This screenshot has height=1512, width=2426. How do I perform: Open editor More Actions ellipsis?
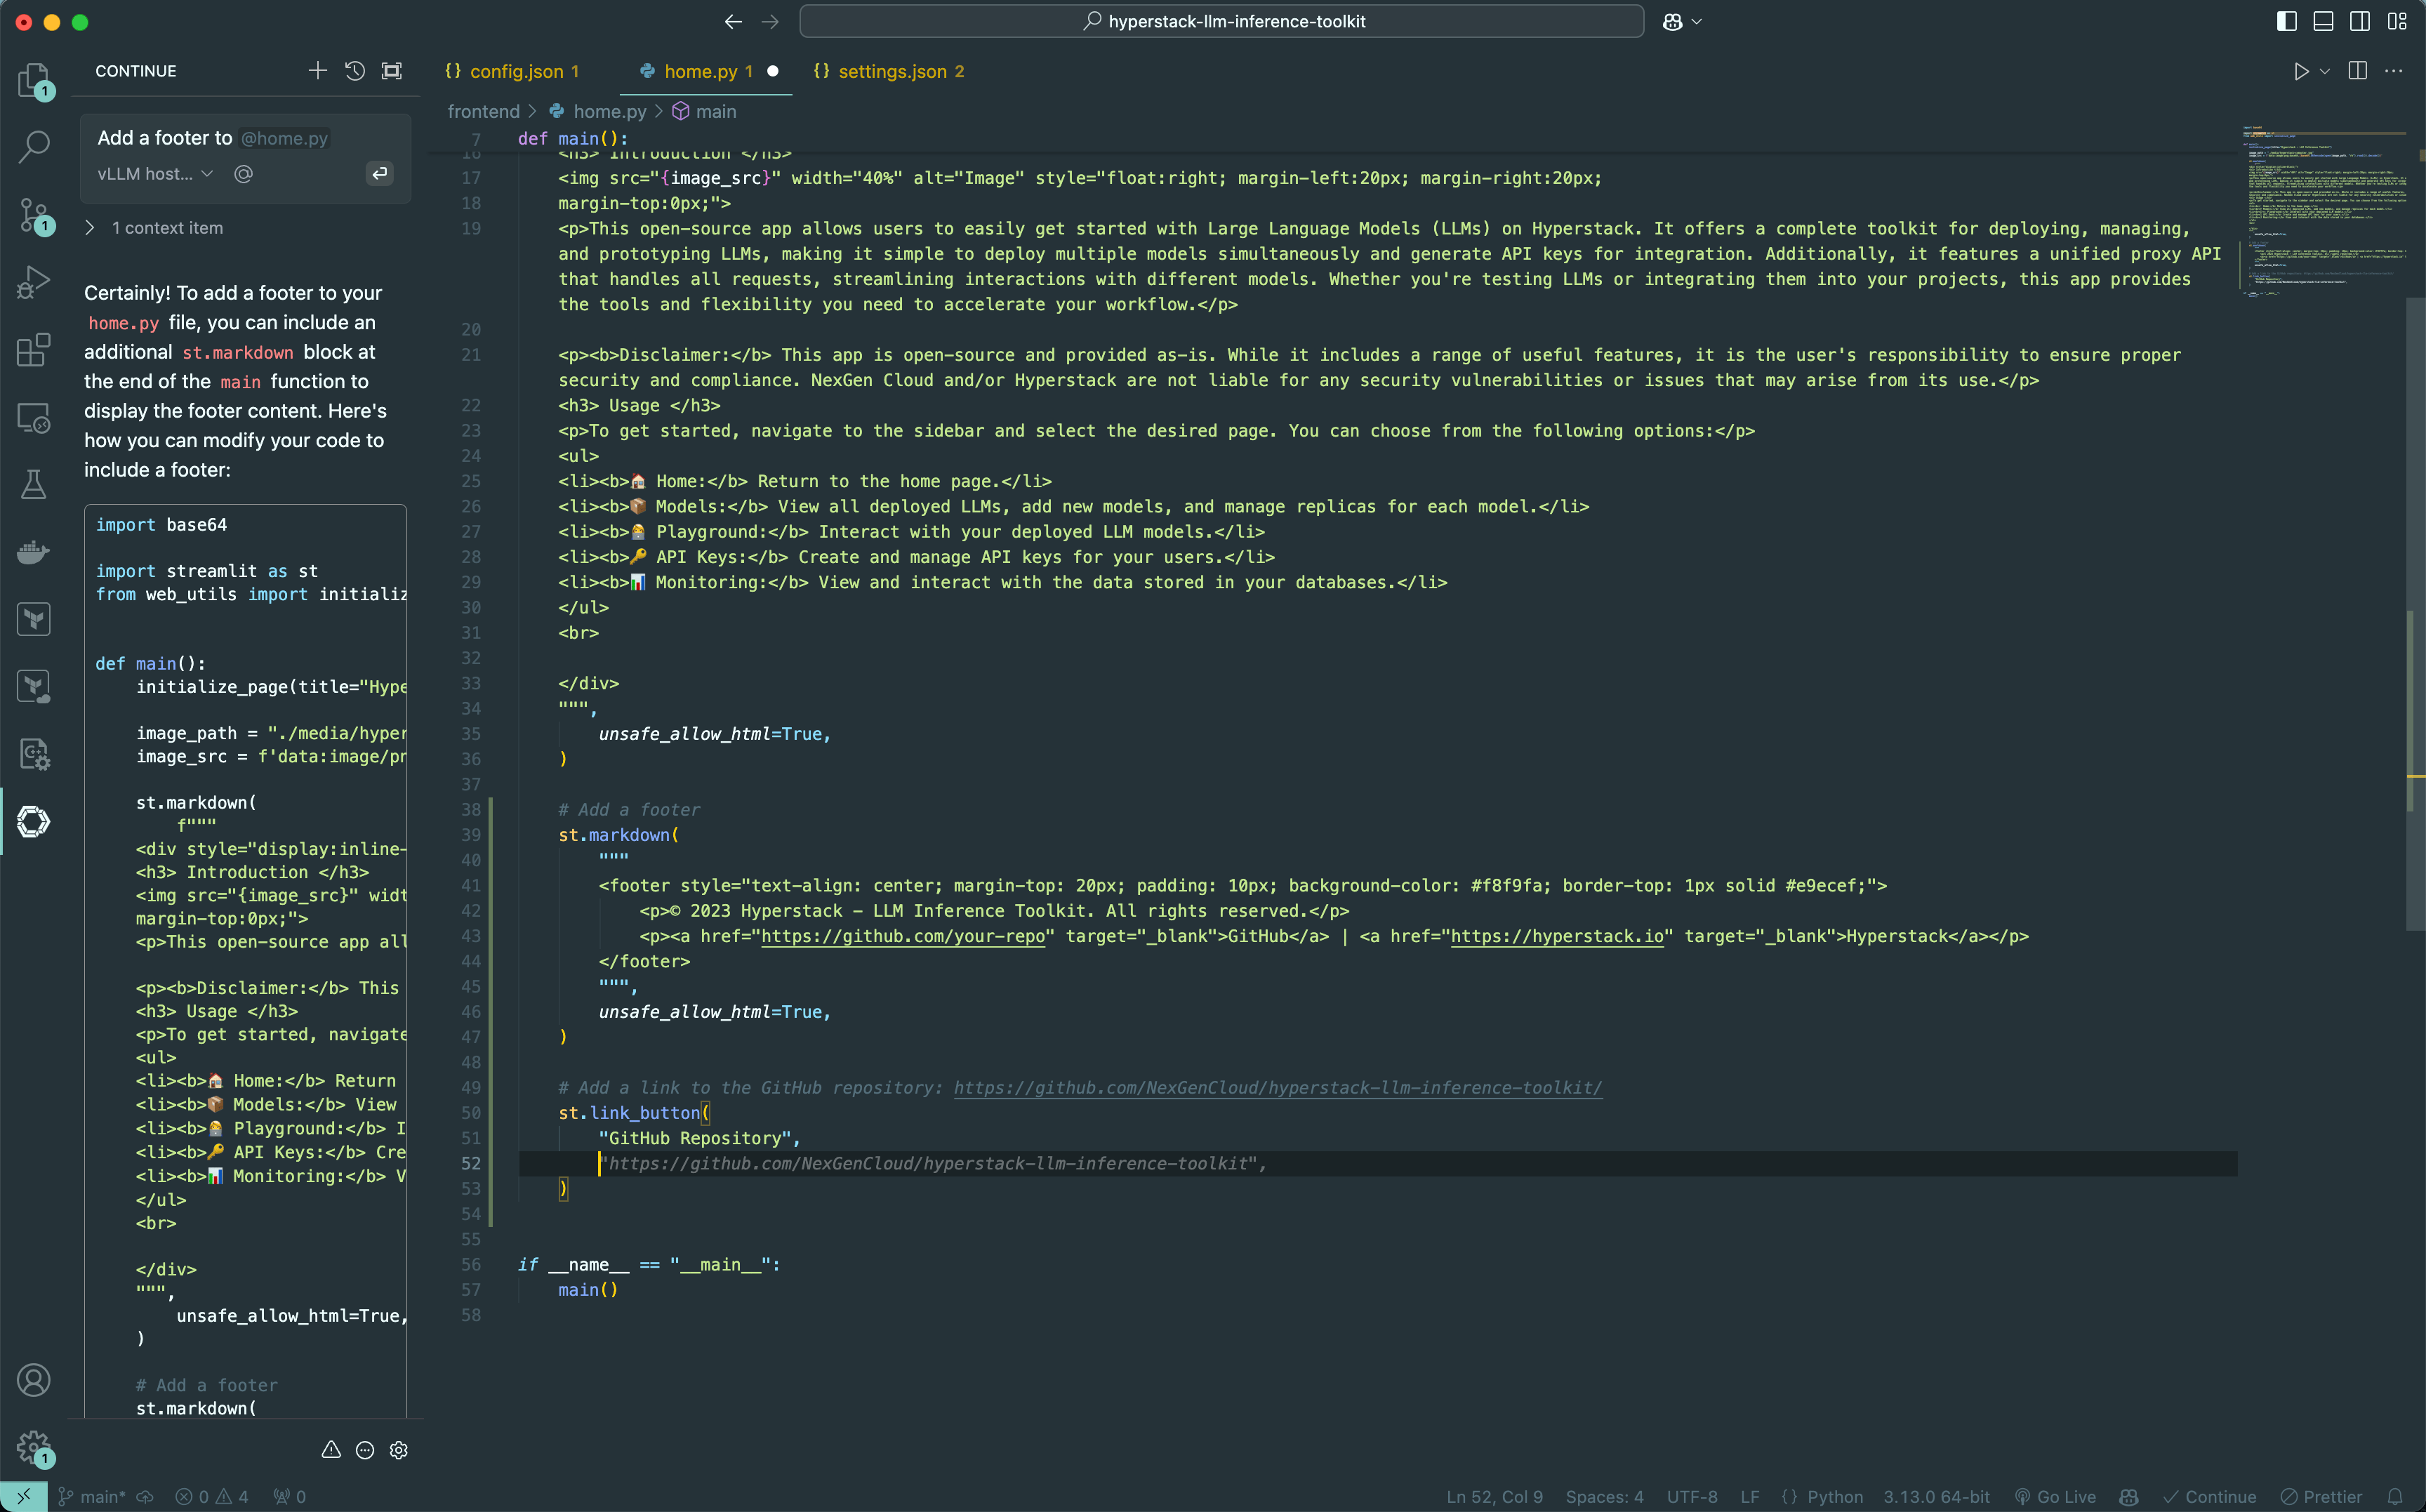pyautogui.click(x=2393, y=71)
